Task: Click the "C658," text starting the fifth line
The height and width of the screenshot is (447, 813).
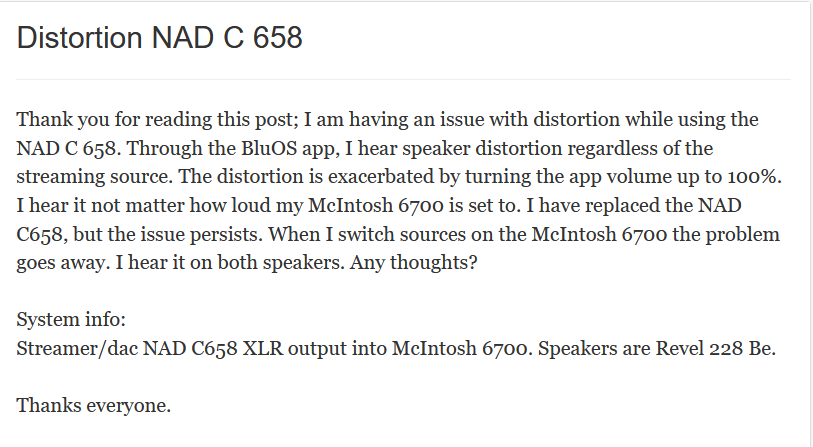Action: [x=42, y=234]
